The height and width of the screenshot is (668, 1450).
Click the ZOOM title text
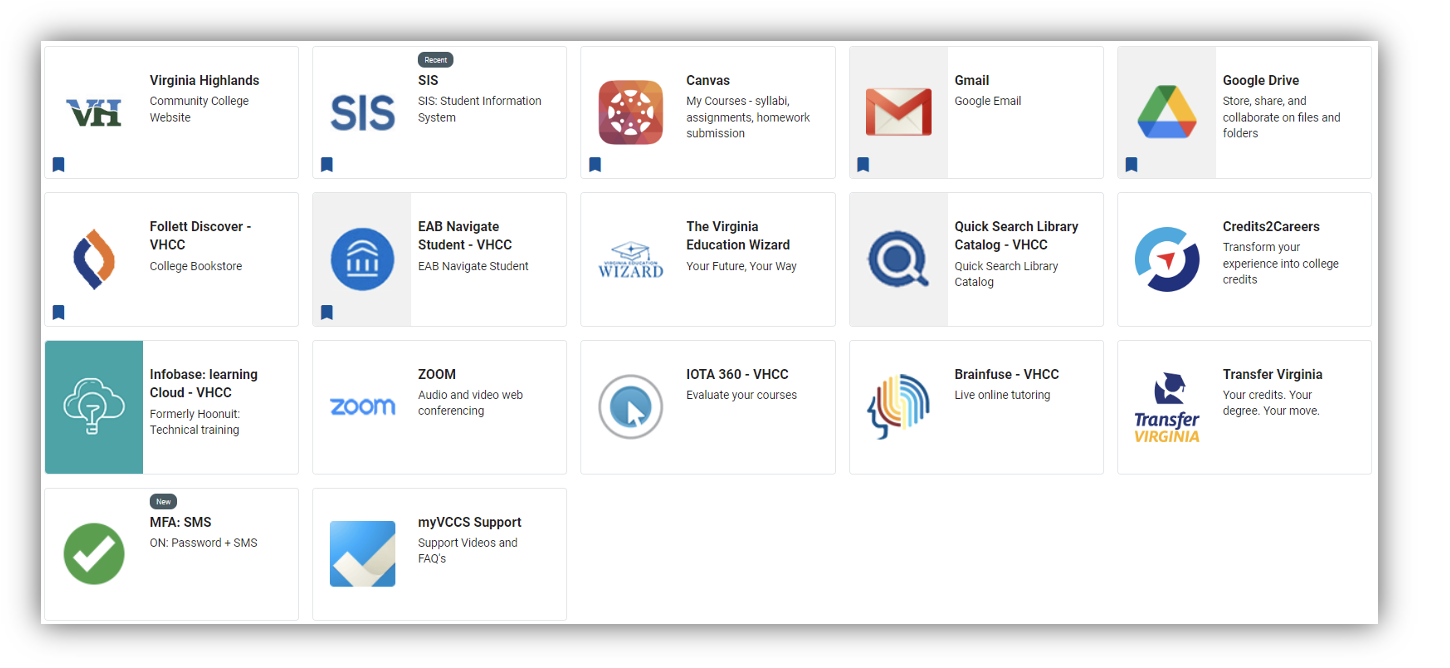[437, 374]
